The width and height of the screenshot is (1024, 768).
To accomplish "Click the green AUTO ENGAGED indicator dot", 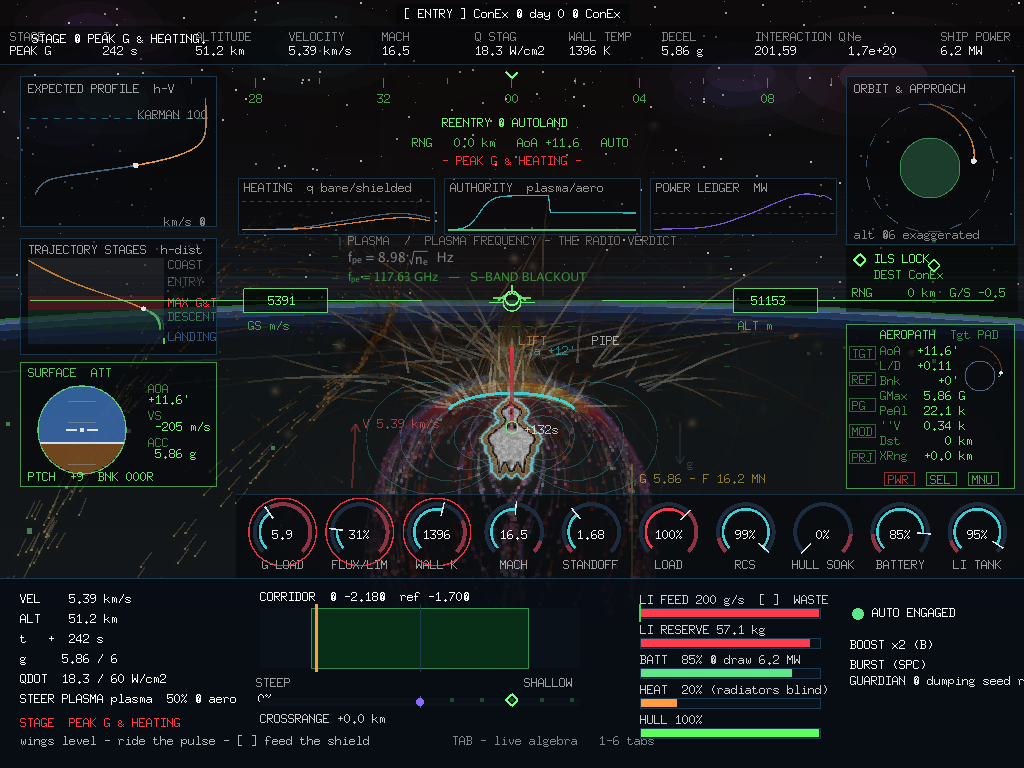I will [858, 613].
